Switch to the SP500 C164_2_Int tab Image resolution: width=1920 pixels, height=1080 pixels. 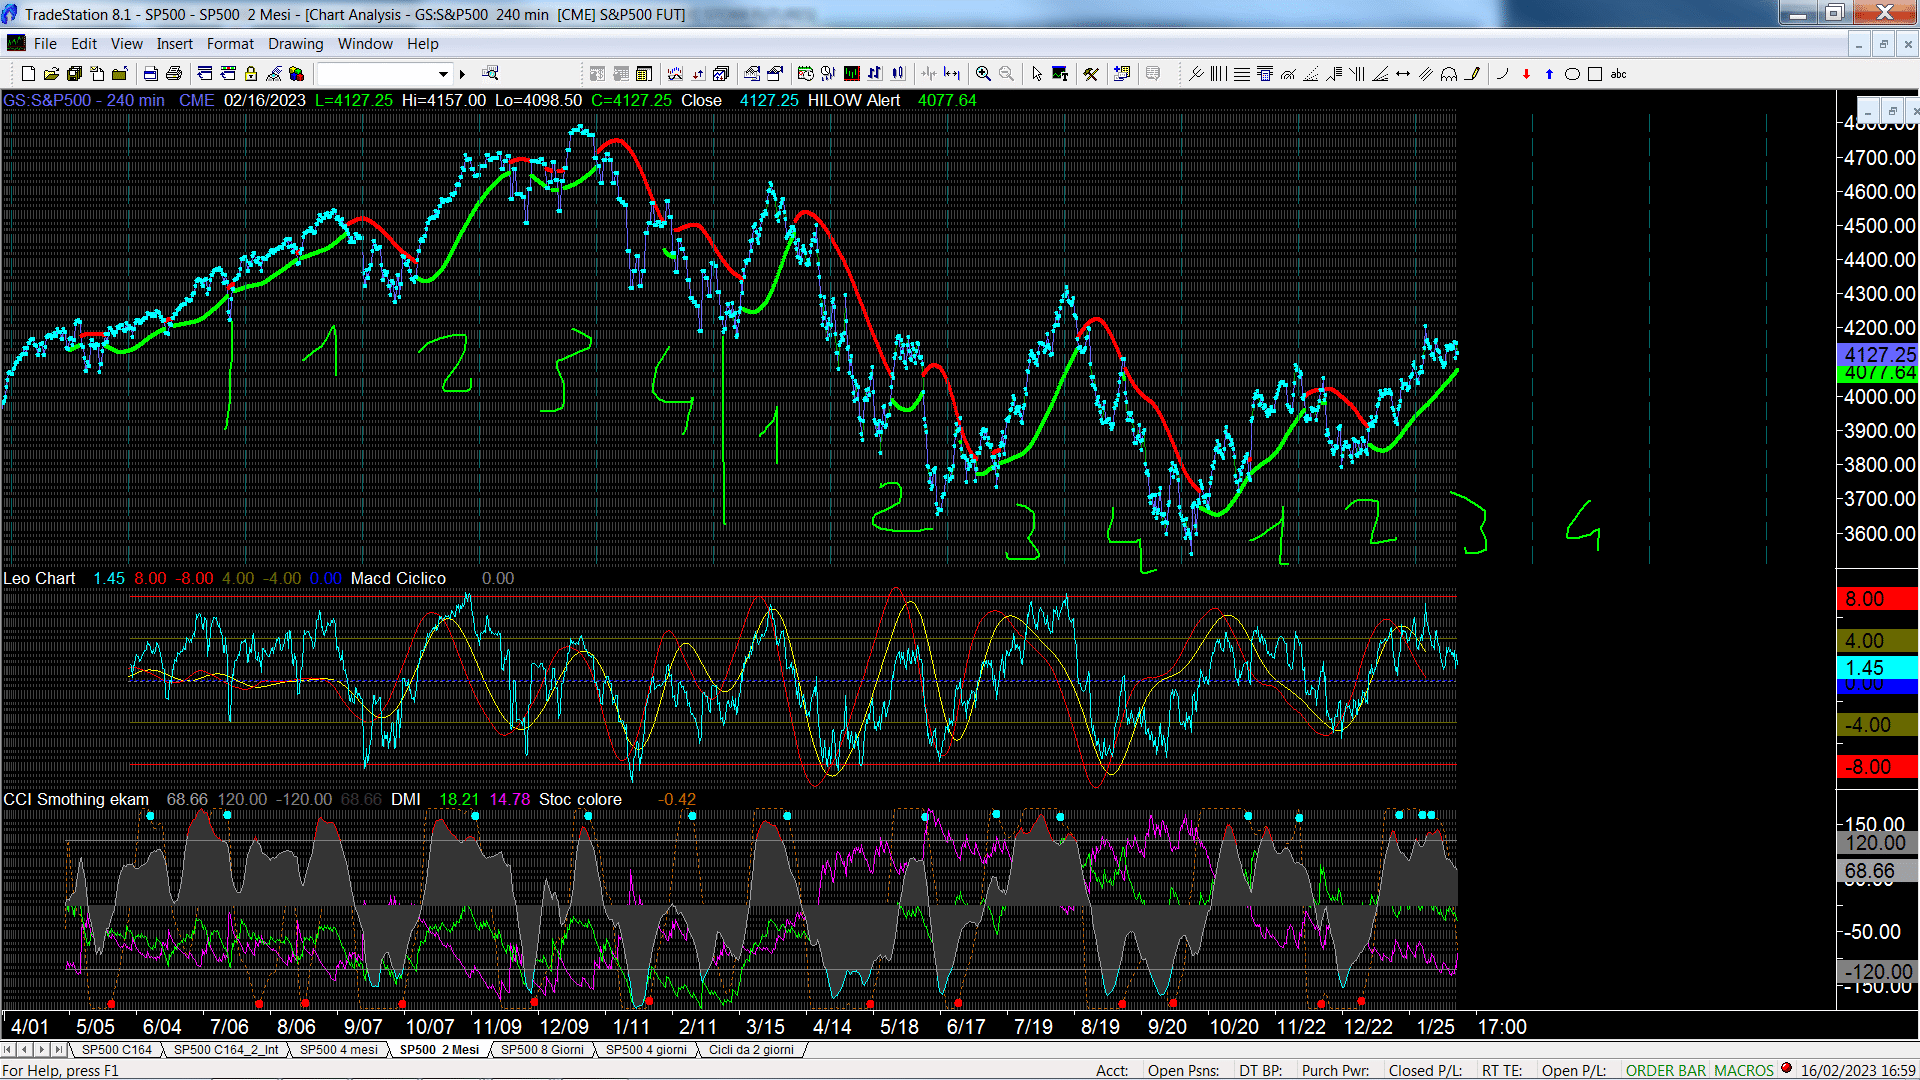tap(226, 1050)
